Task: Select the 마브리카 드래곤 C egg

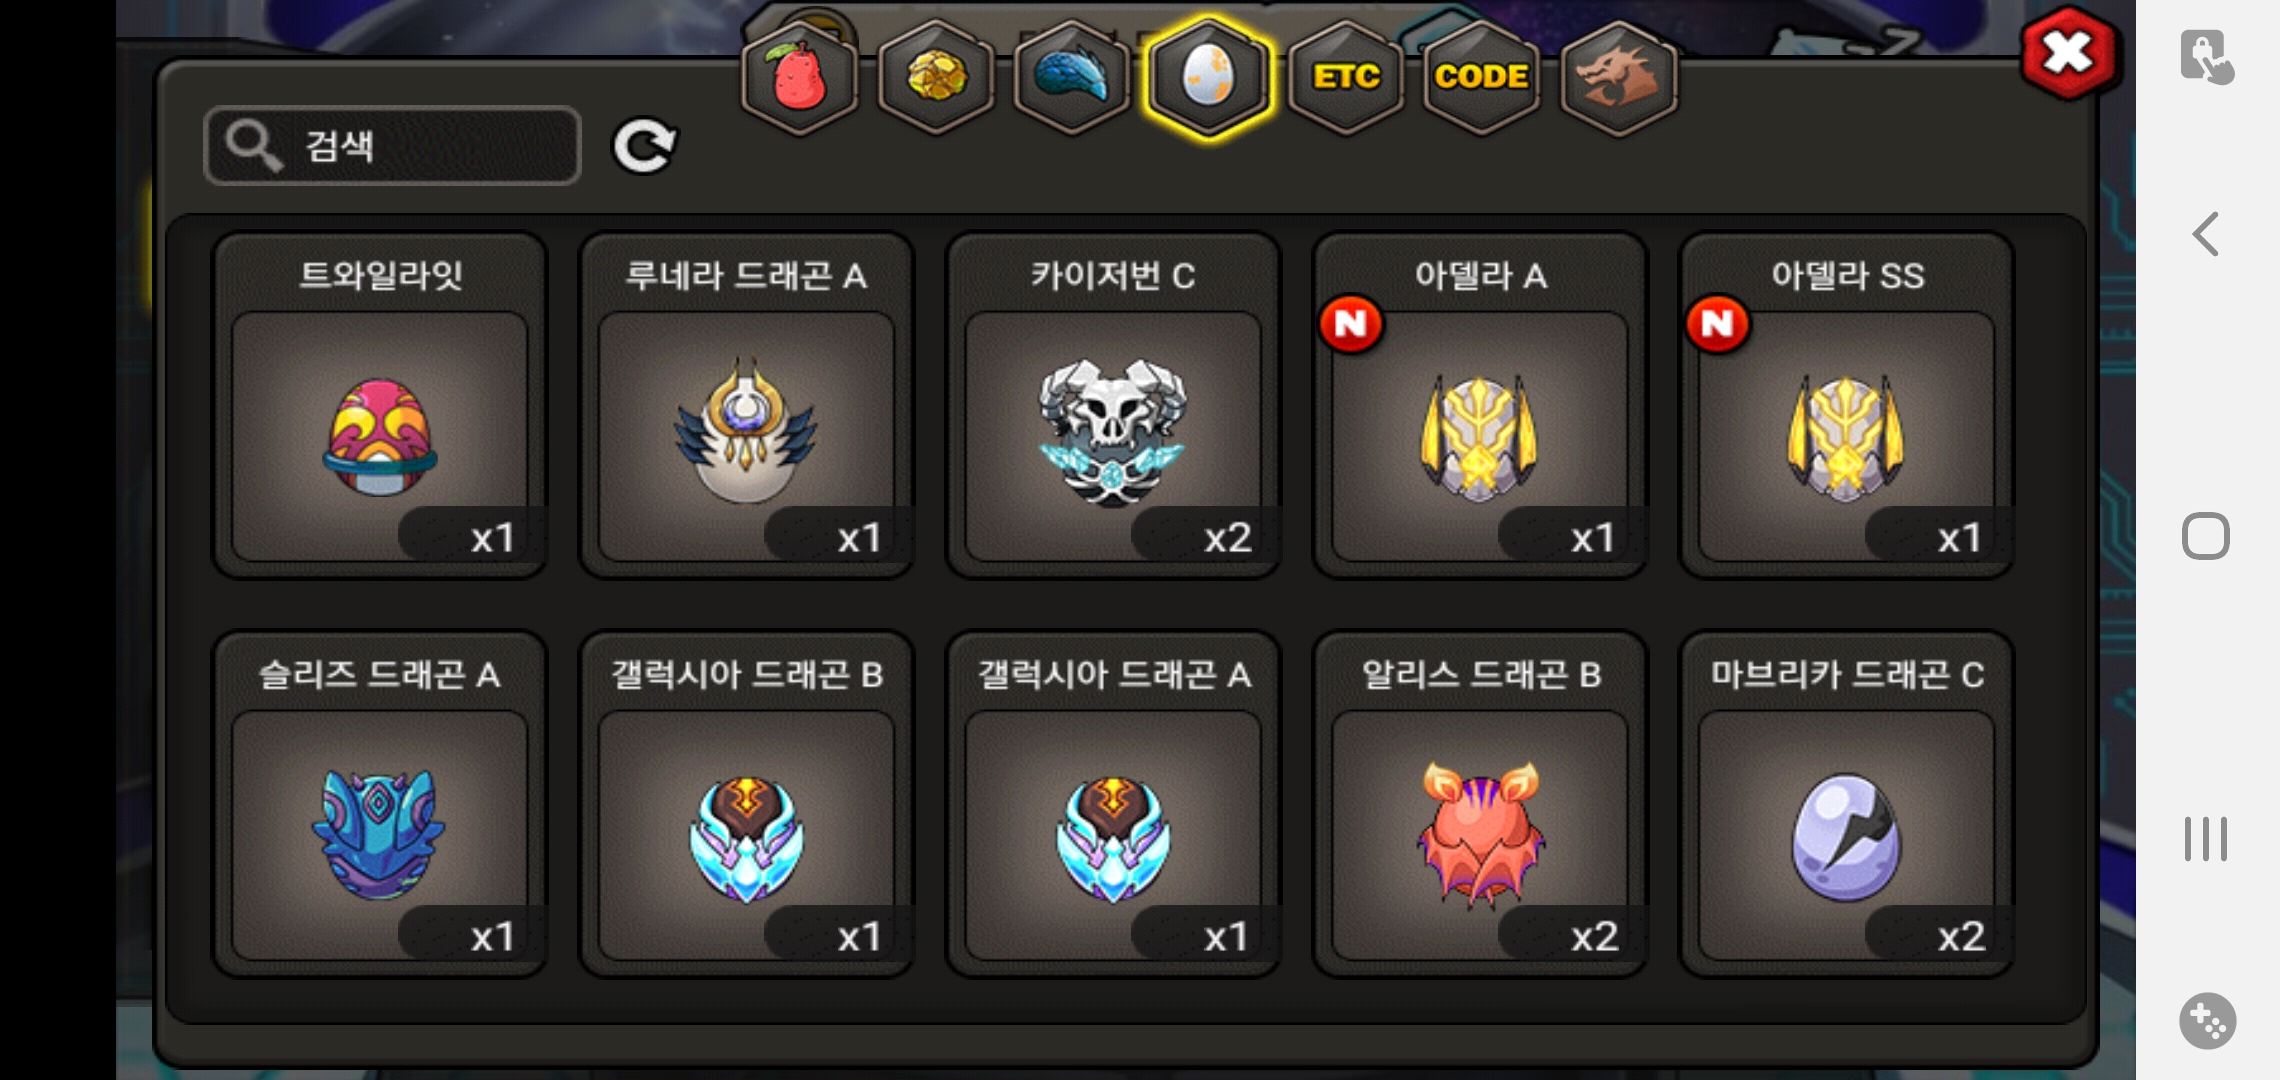Action: (x=1846, y=804)
